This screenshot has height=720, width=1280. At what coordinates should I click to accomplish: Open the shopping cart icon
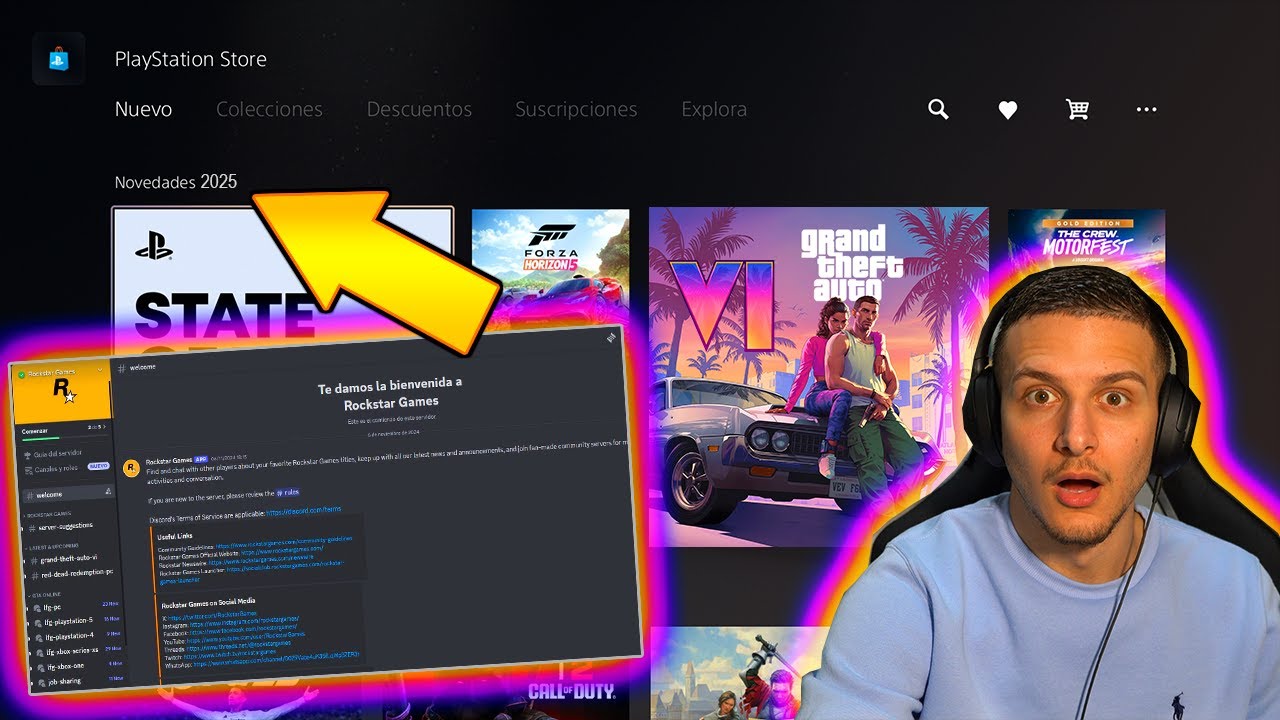(x=1077, y=109)
